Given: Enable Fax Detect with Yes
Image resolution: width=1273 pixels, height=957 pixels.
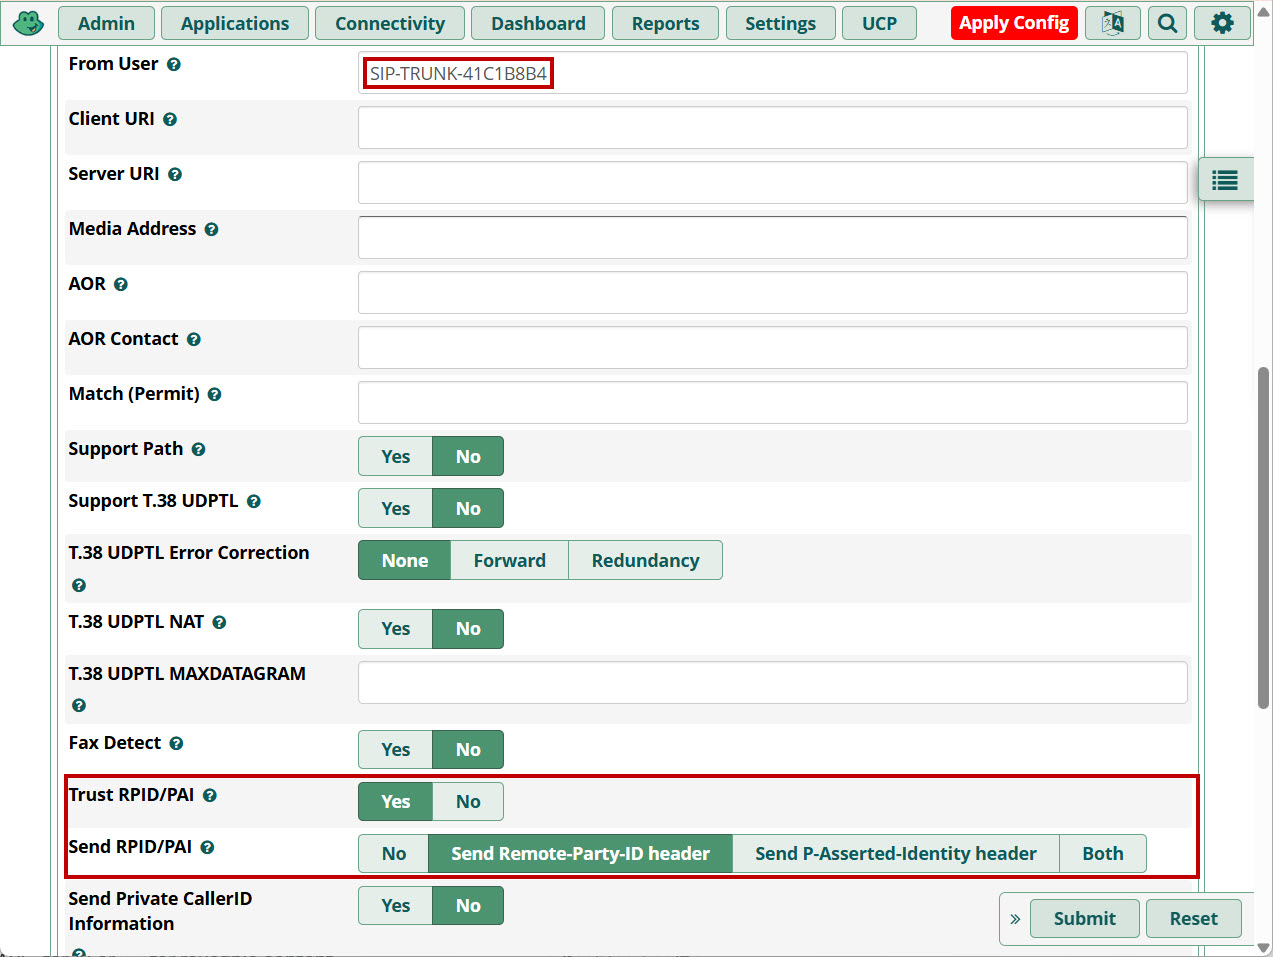Looking at the screenshot, I should (x=396, y=750).
